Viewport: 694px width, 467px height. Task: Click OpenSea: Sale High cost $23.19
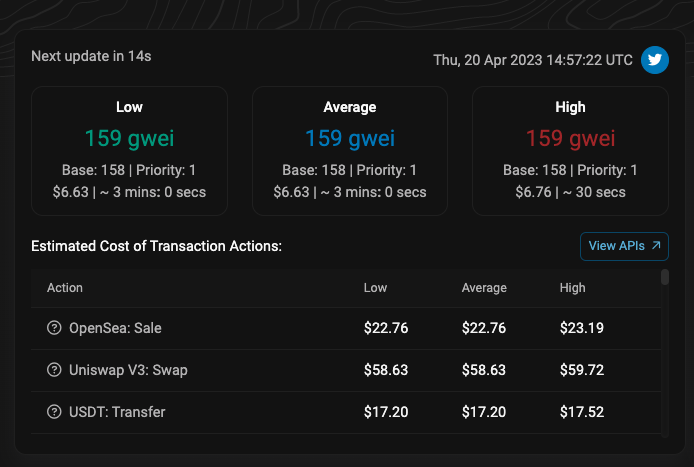(582, 328)
